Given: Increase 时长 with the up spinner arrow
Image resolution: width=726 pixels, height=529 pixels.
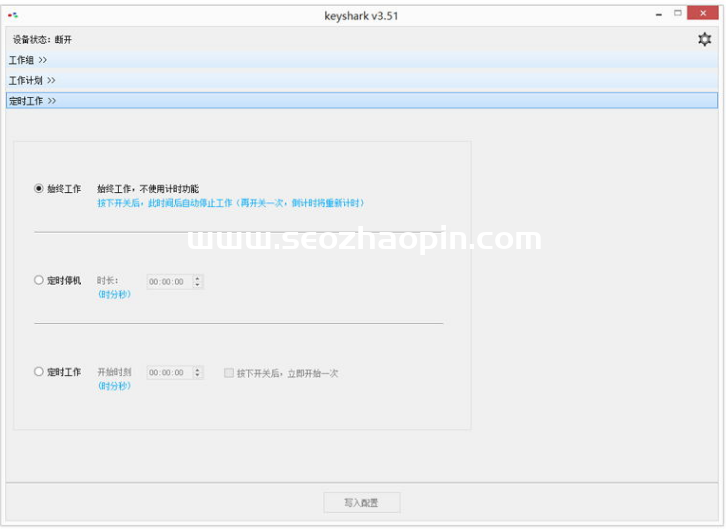Looking at the screenshot, I should [198, 278].
